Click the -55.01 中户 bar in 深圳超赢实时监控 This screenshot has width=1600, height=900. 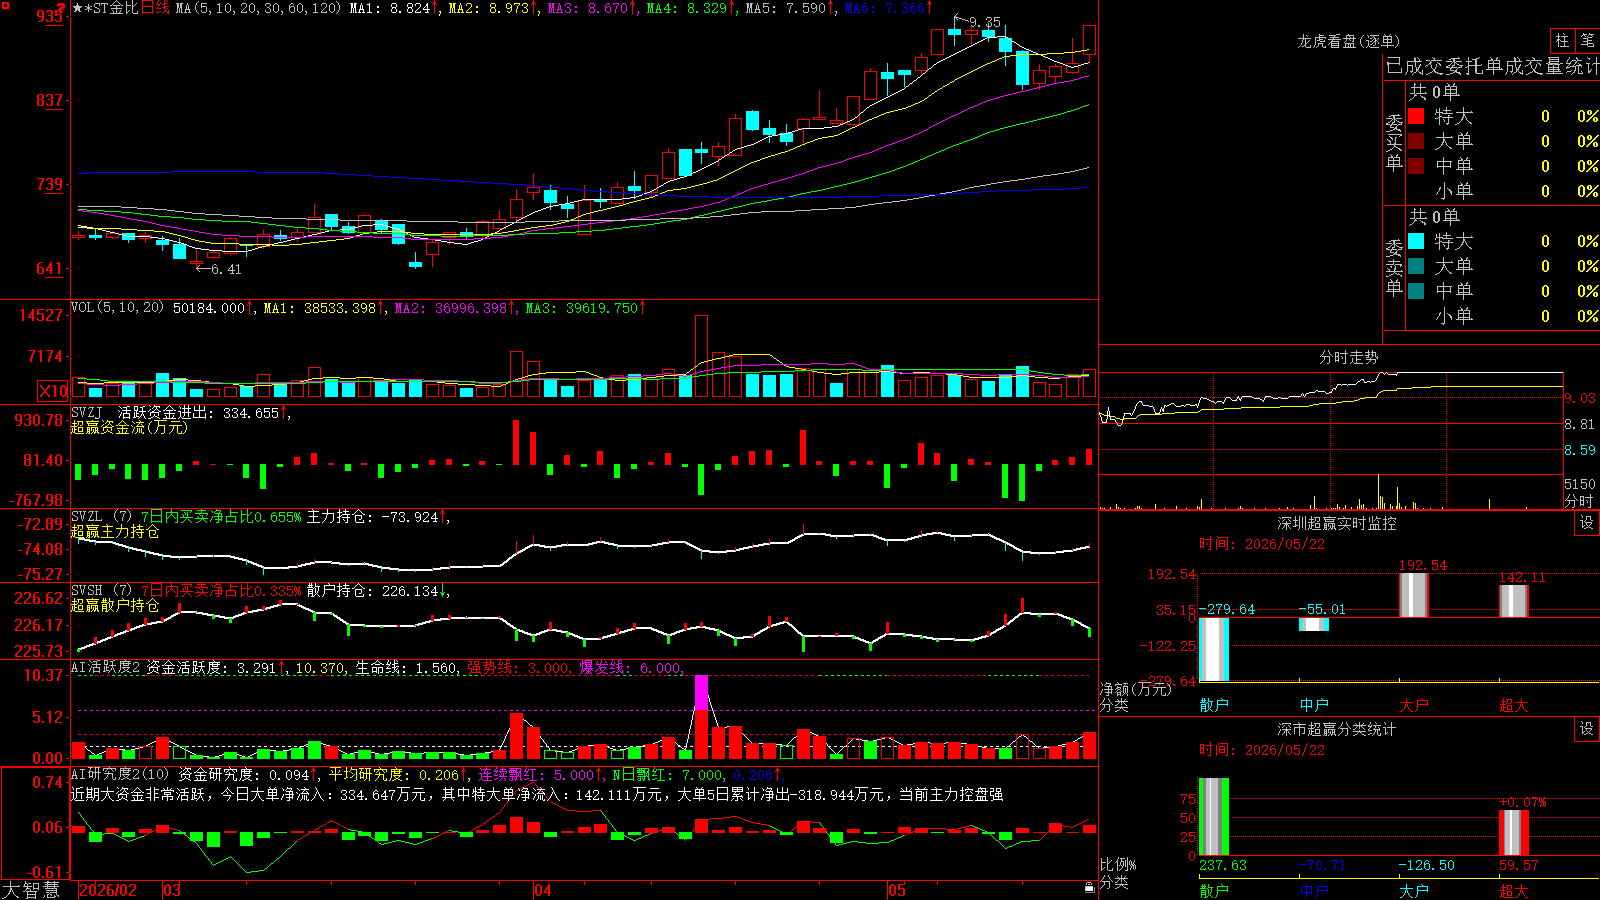click(x=1314, y=624)
